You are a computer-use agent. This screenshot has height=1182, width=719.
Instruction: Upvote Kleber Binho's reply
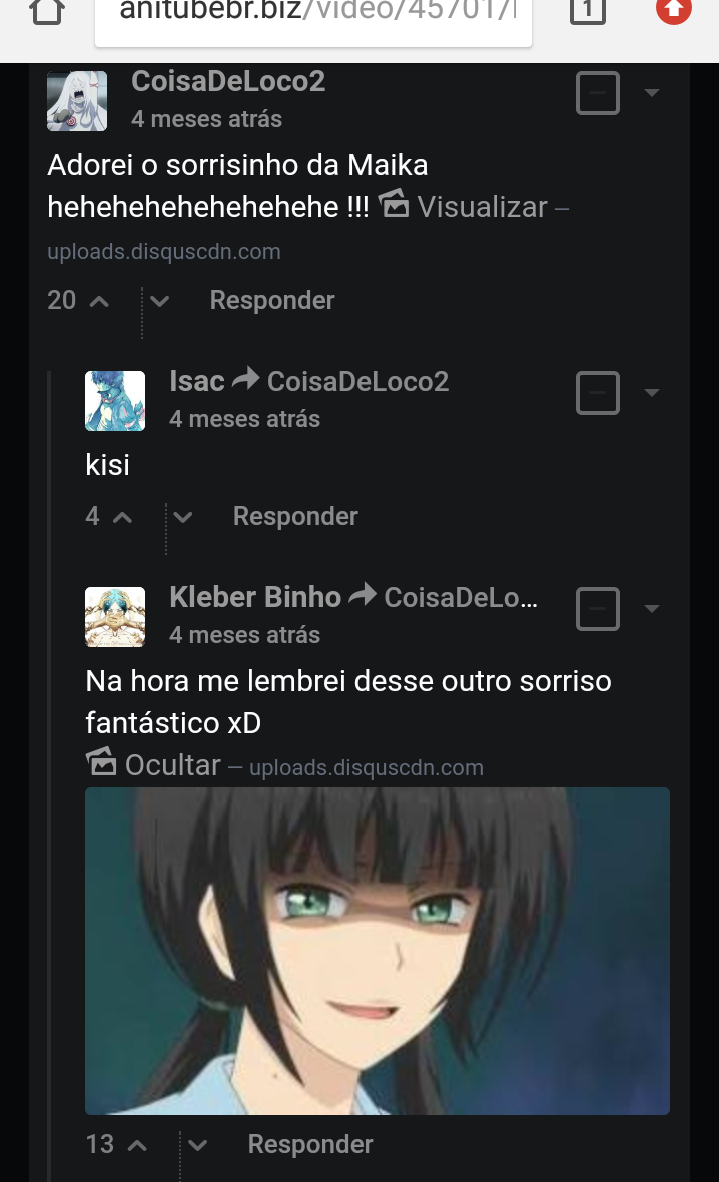pyautogui.click(x=137, y=1145)
